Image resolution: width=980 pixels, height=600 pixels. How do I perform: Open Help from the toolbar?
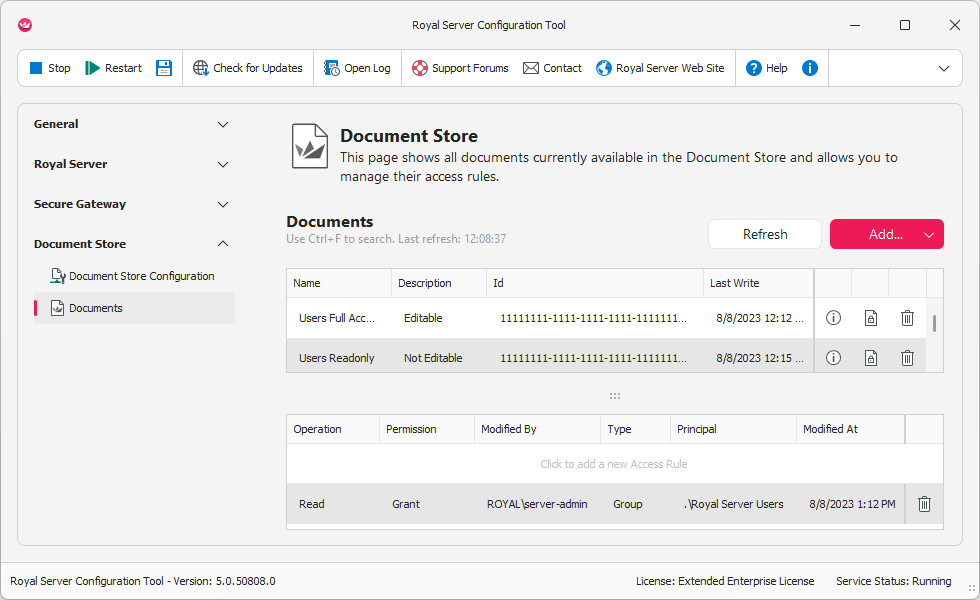[766, 68]
